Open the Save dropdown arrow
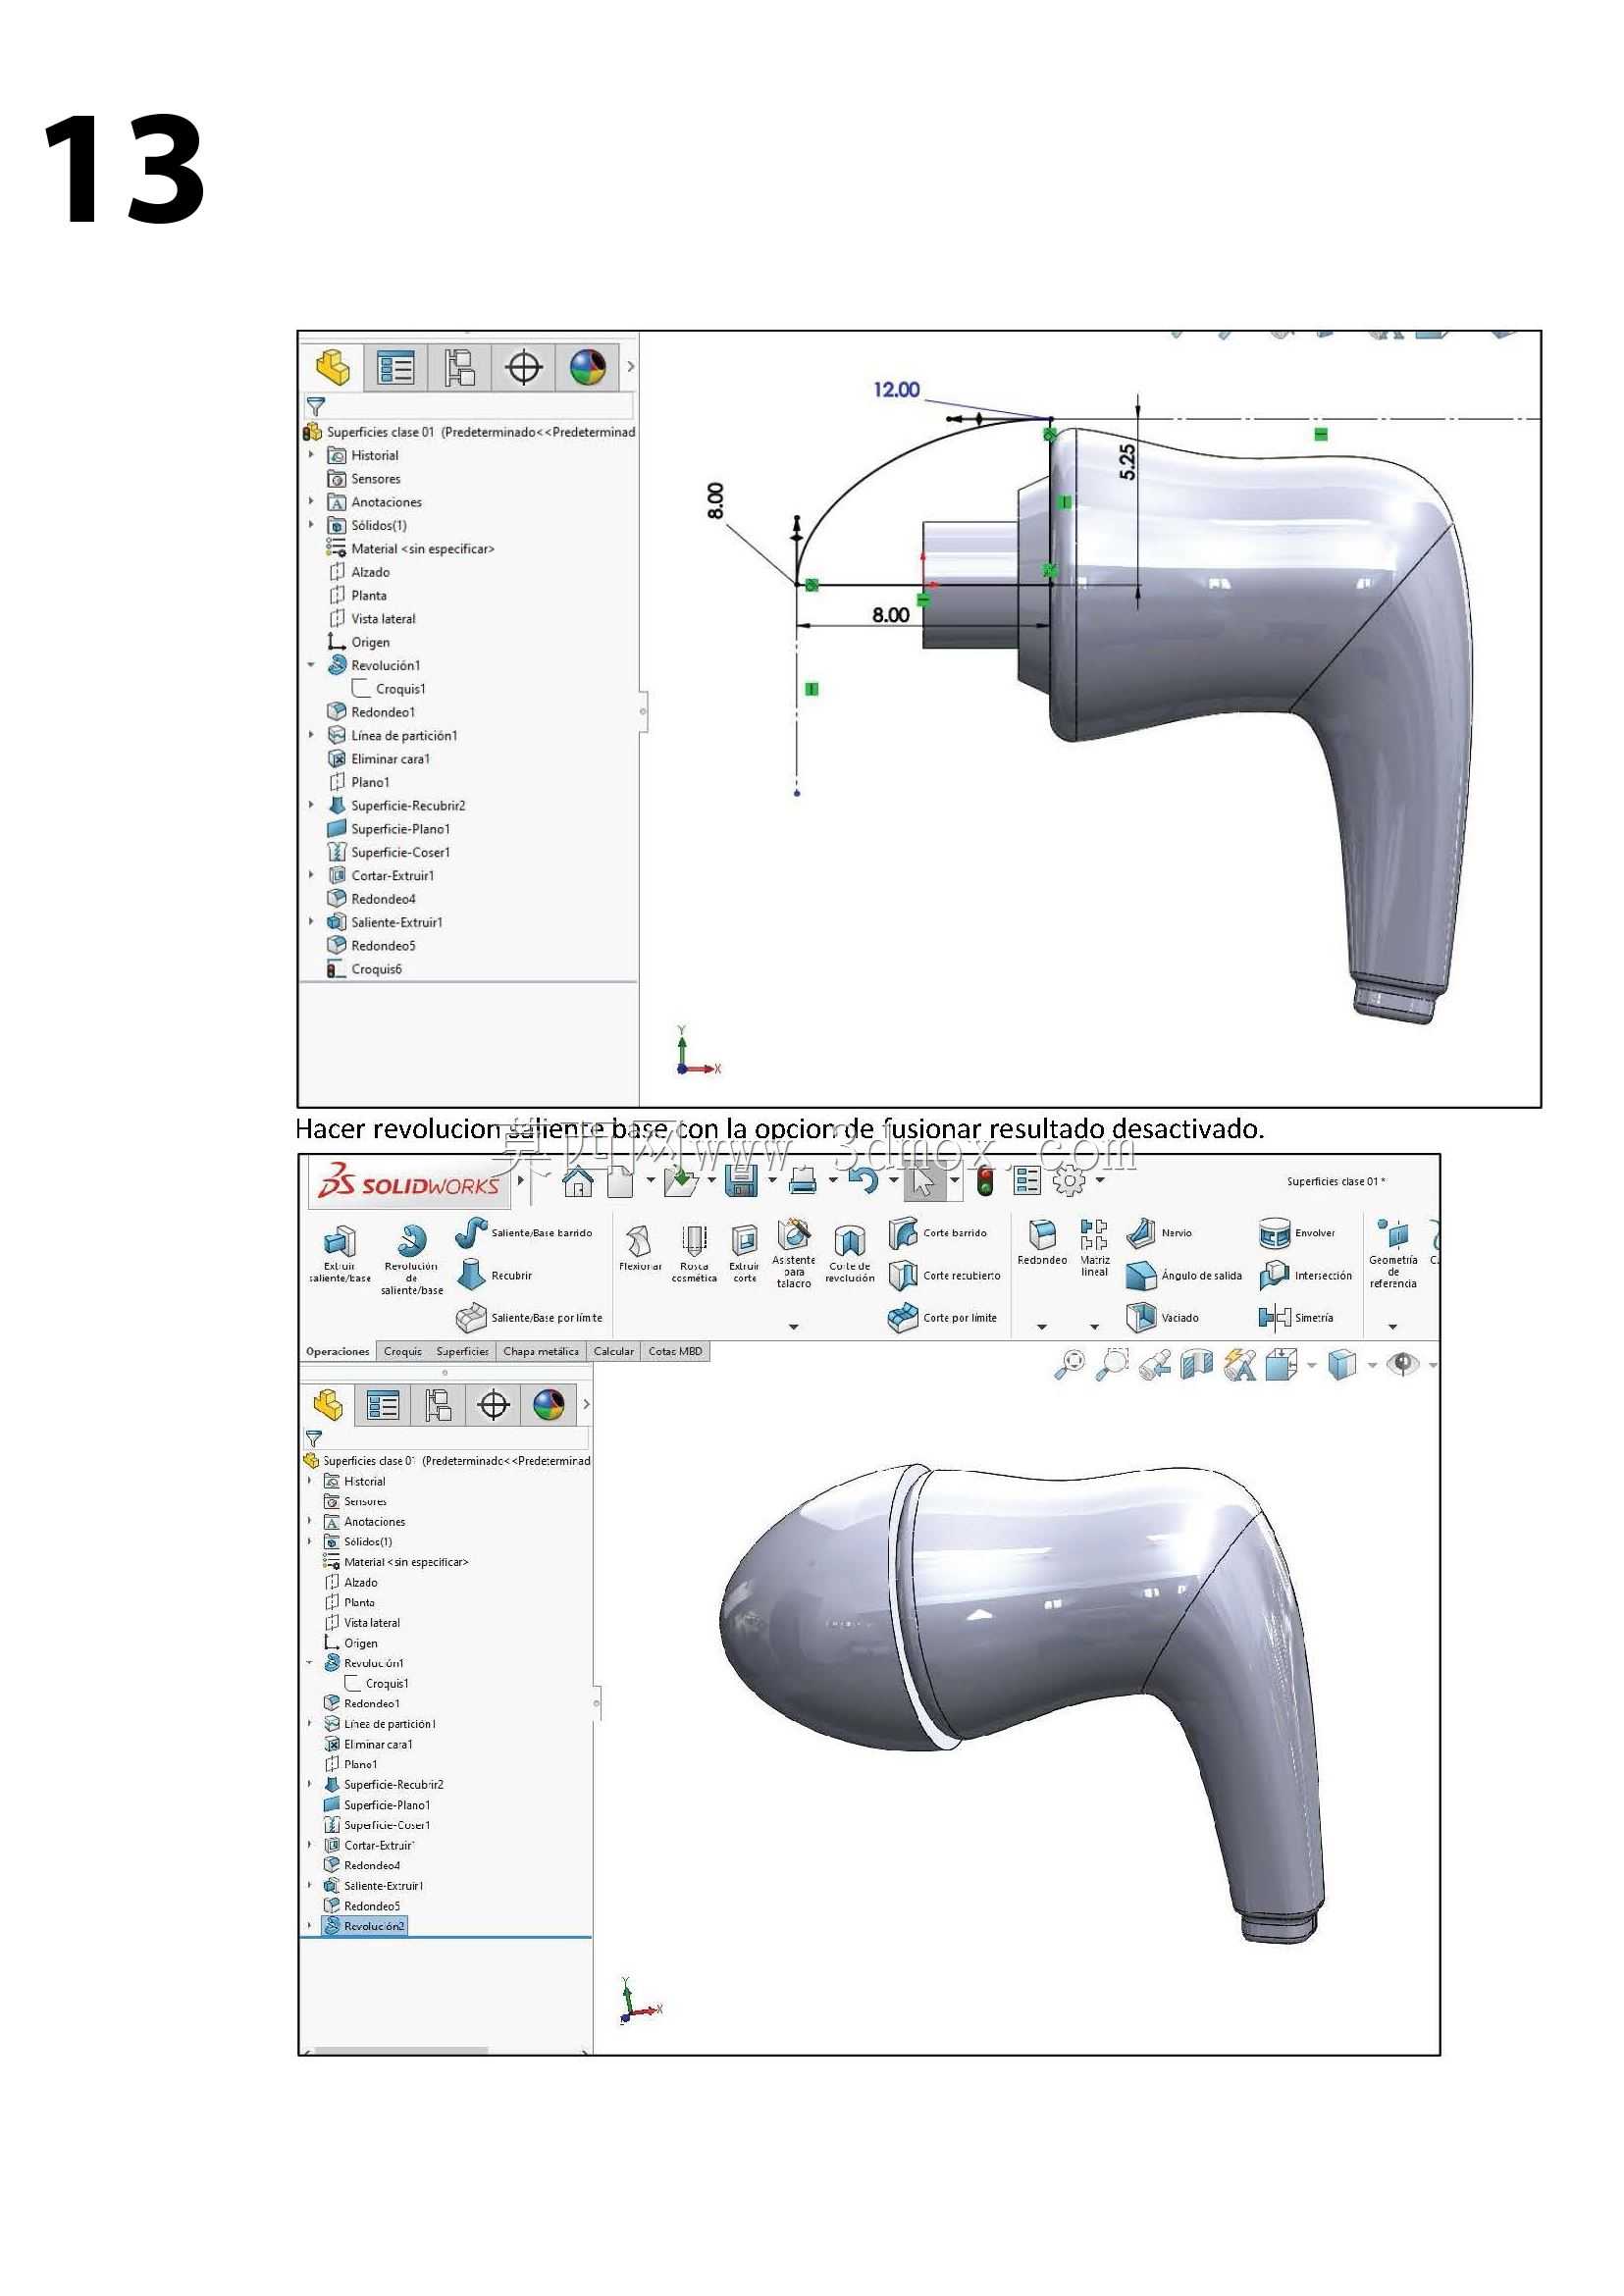This screenshot has height=2296, width=1624. (772, 1182)
